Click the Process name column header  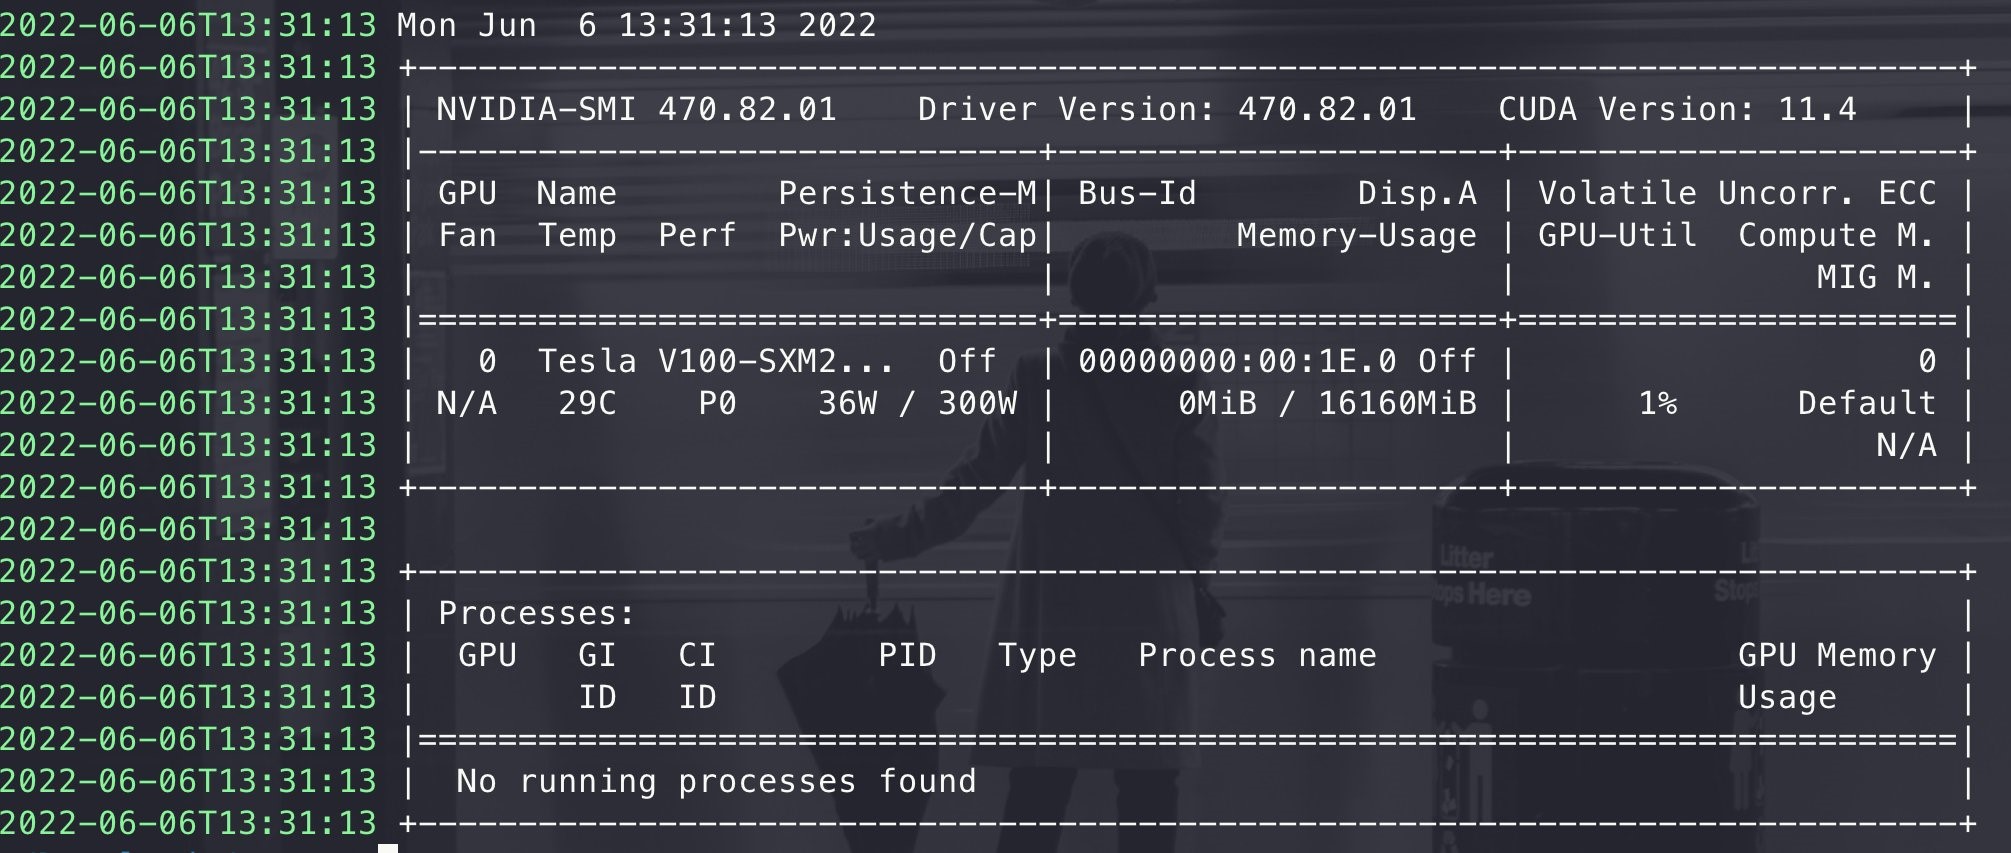[x=1257, y=655]
